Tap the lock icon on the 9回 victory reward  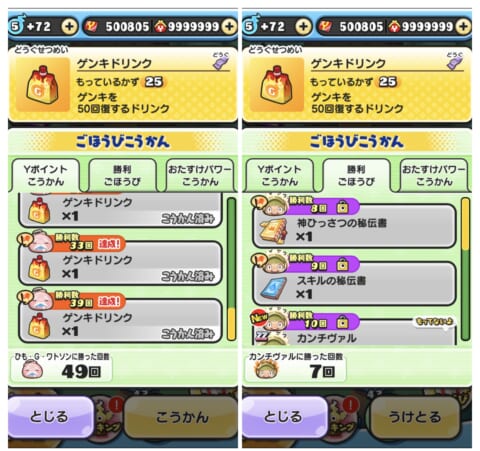coord(342,265)
